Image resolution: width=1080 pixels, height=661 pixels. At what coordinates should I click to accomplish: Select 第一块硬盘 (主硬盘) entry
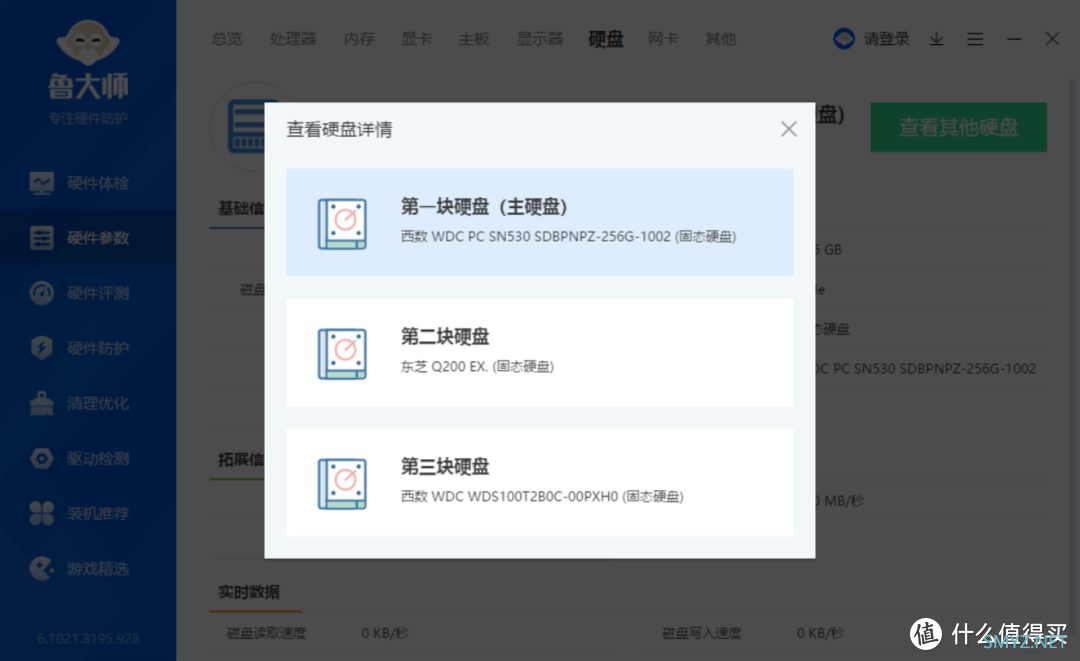tap(539, 222)
